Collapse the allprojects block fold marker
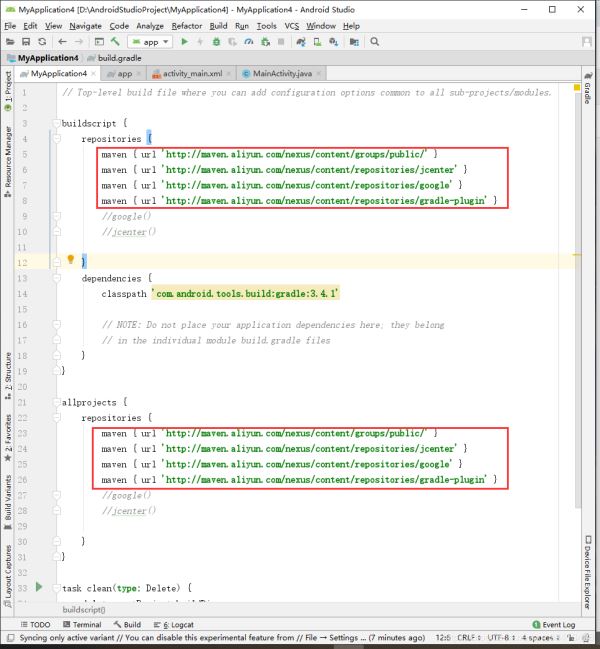The image size is (600, 649). coord(57,402)
